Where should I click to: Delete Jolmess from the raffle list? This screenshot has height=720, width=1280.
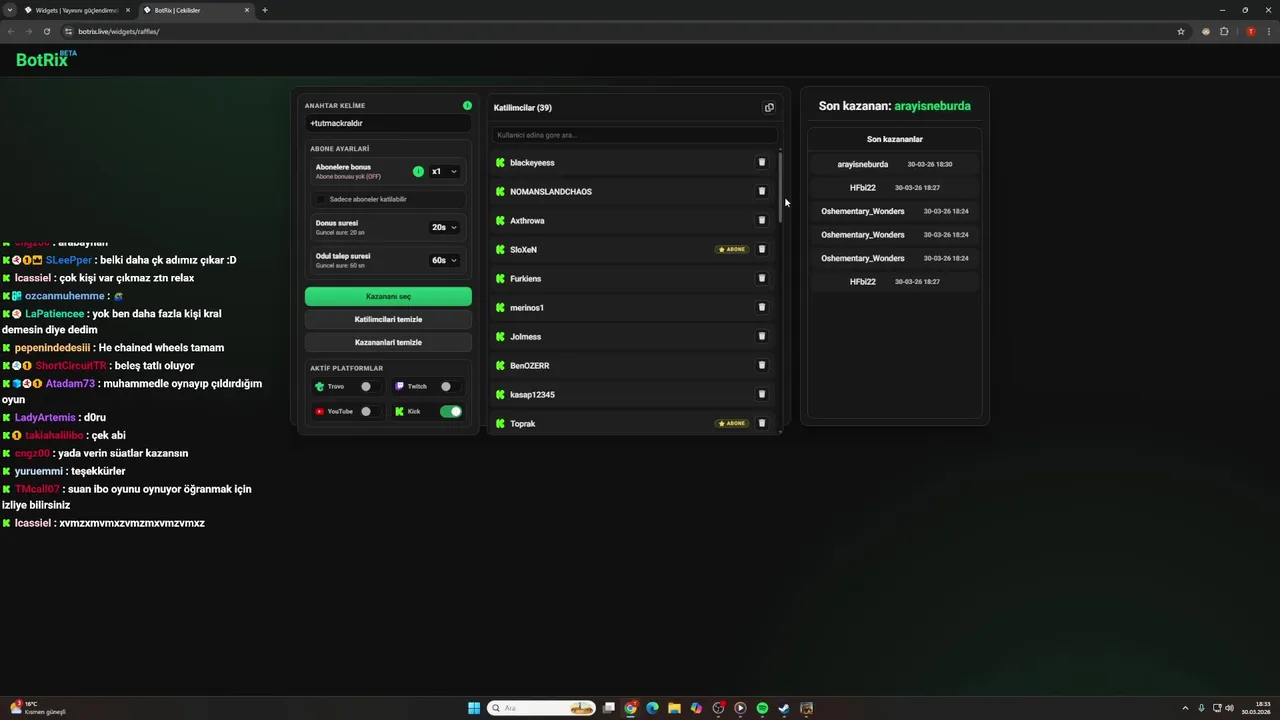pyautogui.click(x=761, y=336)
